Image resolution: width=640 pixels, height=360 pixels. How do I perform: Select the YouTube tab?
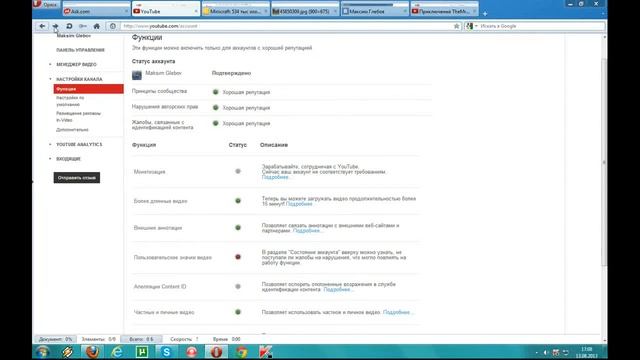coord(163,11)
